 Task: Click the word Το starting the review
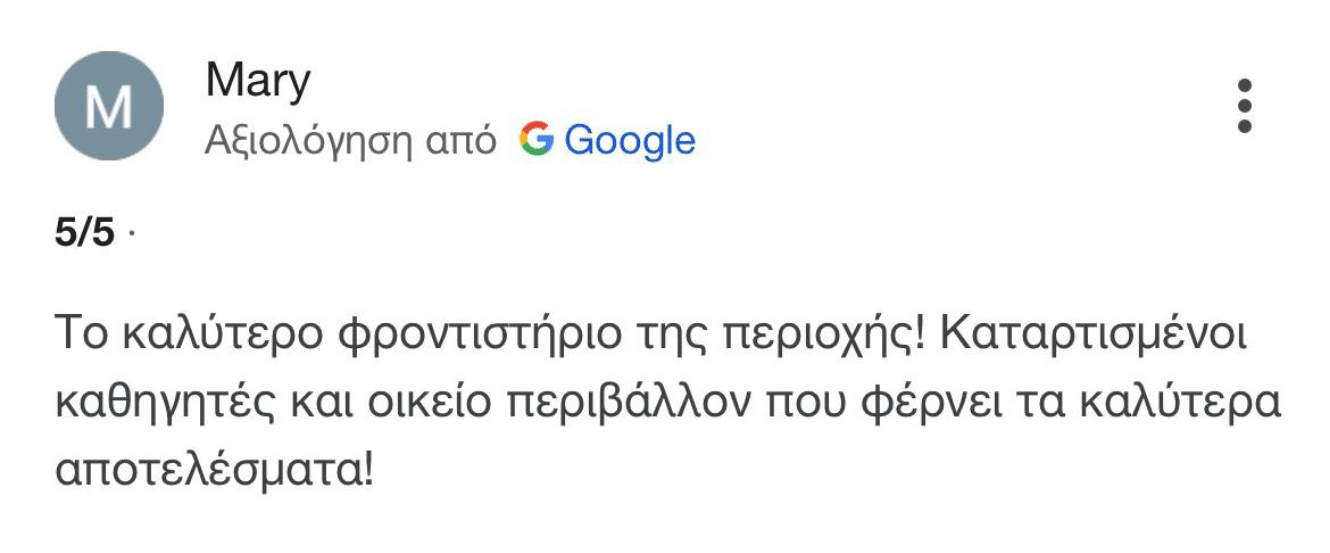point(79,335)
